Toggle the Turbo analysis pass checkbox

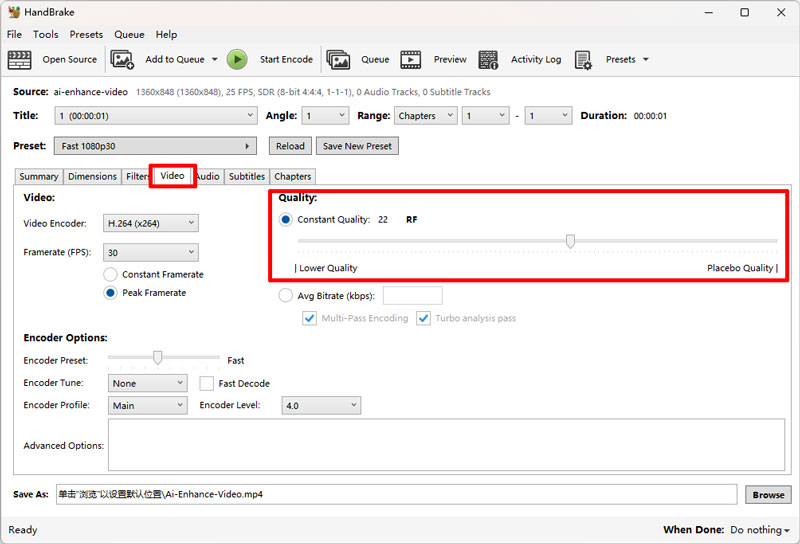[423, 318]
